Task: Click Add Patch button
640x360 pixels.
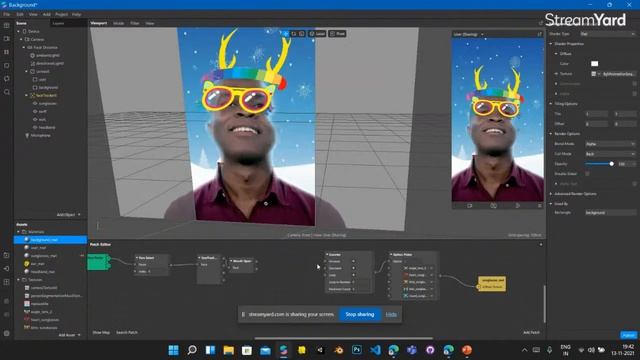Action: coord(531,333)
